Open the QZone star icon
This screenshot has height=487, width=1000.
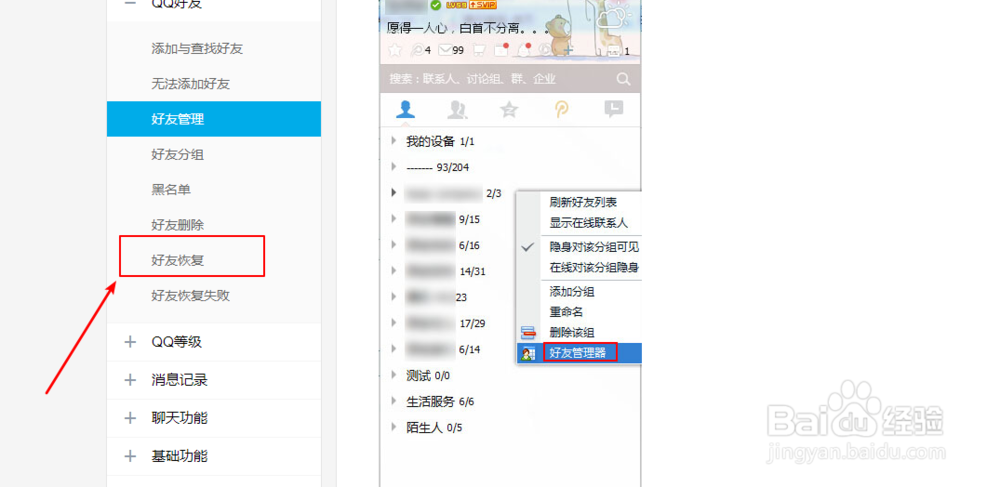(x=395, y=50)
